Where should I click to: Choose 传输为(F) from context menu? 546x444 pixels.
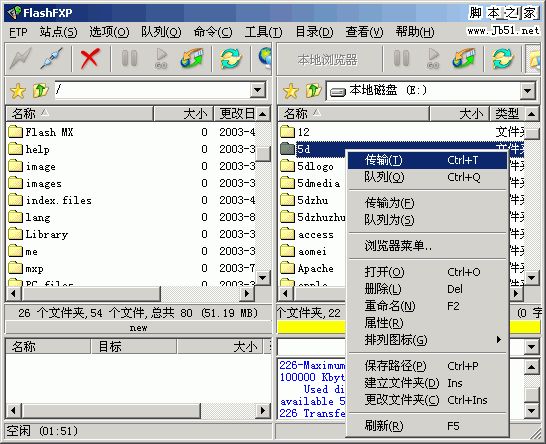coord(427,203)
